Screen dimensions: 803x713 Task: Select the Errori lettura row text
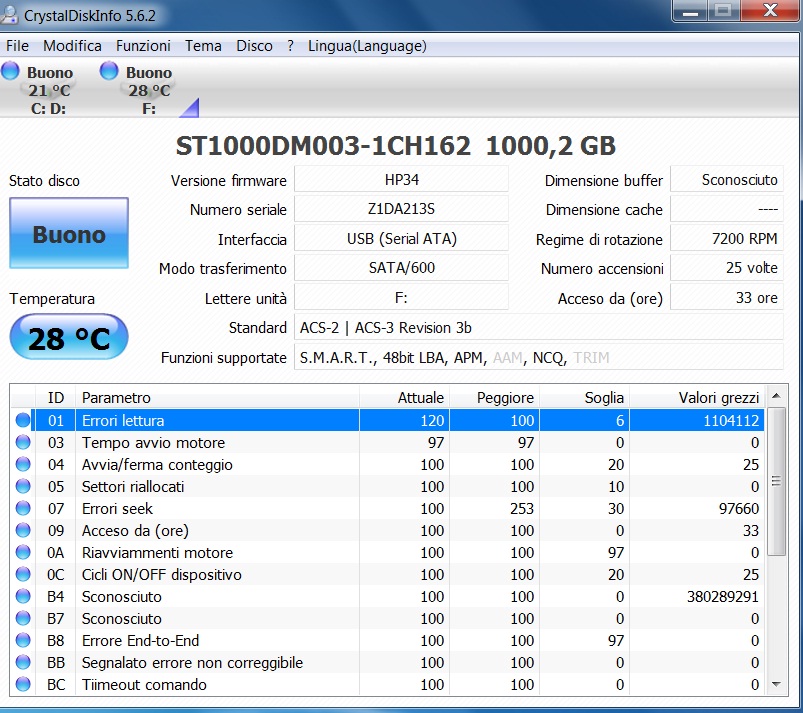click(x=123, y=421)
